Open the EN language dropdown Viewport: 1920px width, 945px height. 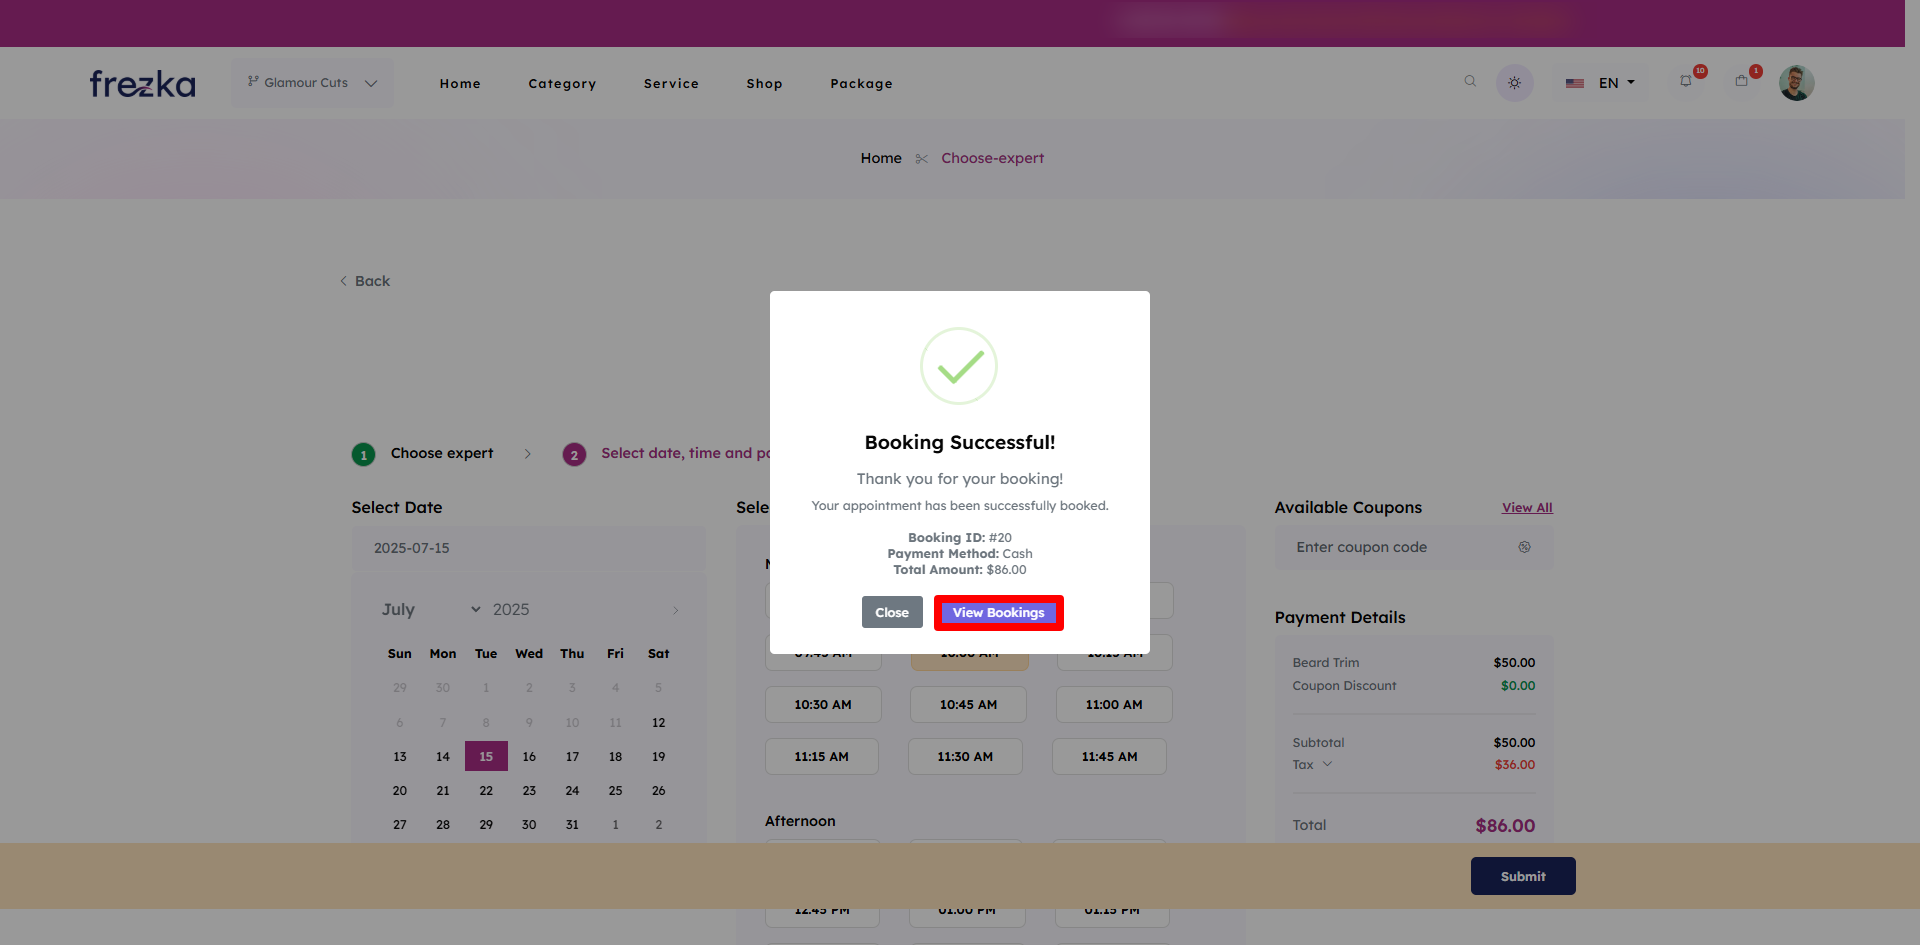click(1601, 83)
